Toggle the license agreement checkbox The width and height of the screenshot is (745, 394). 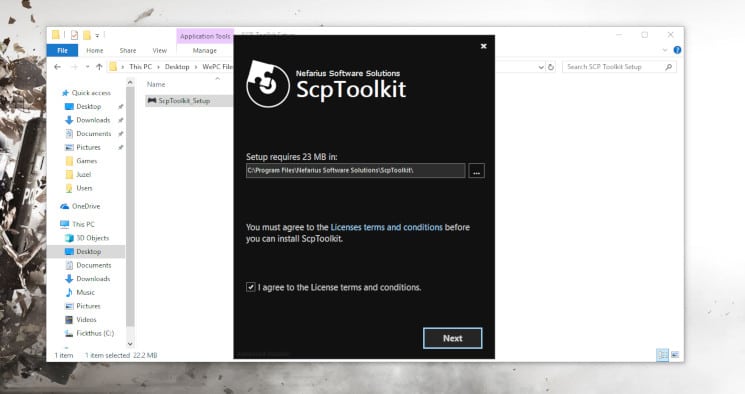tap(250, 287)
